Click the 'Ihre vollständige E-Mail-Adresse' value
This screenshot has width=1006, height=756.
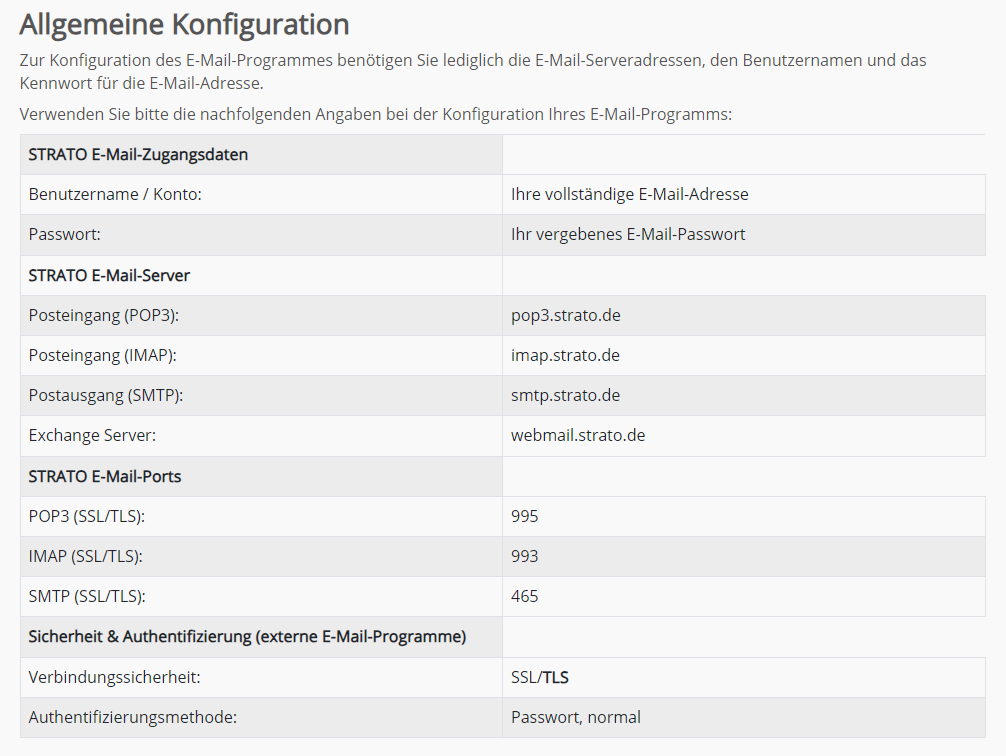629,194
